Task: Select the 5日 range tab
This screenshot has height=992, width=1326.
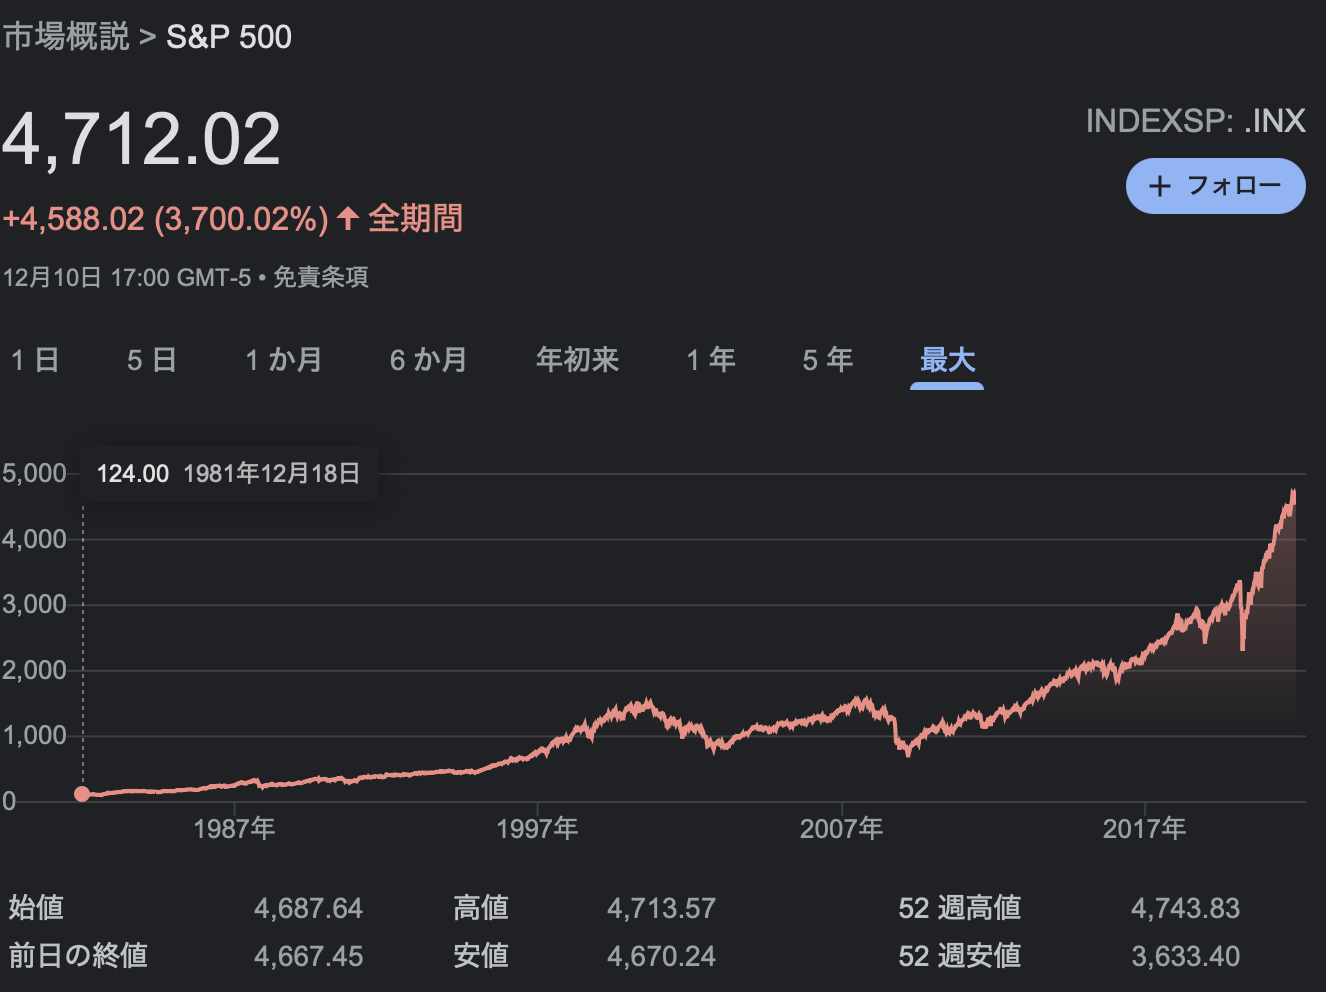Action: pos(152,360)
